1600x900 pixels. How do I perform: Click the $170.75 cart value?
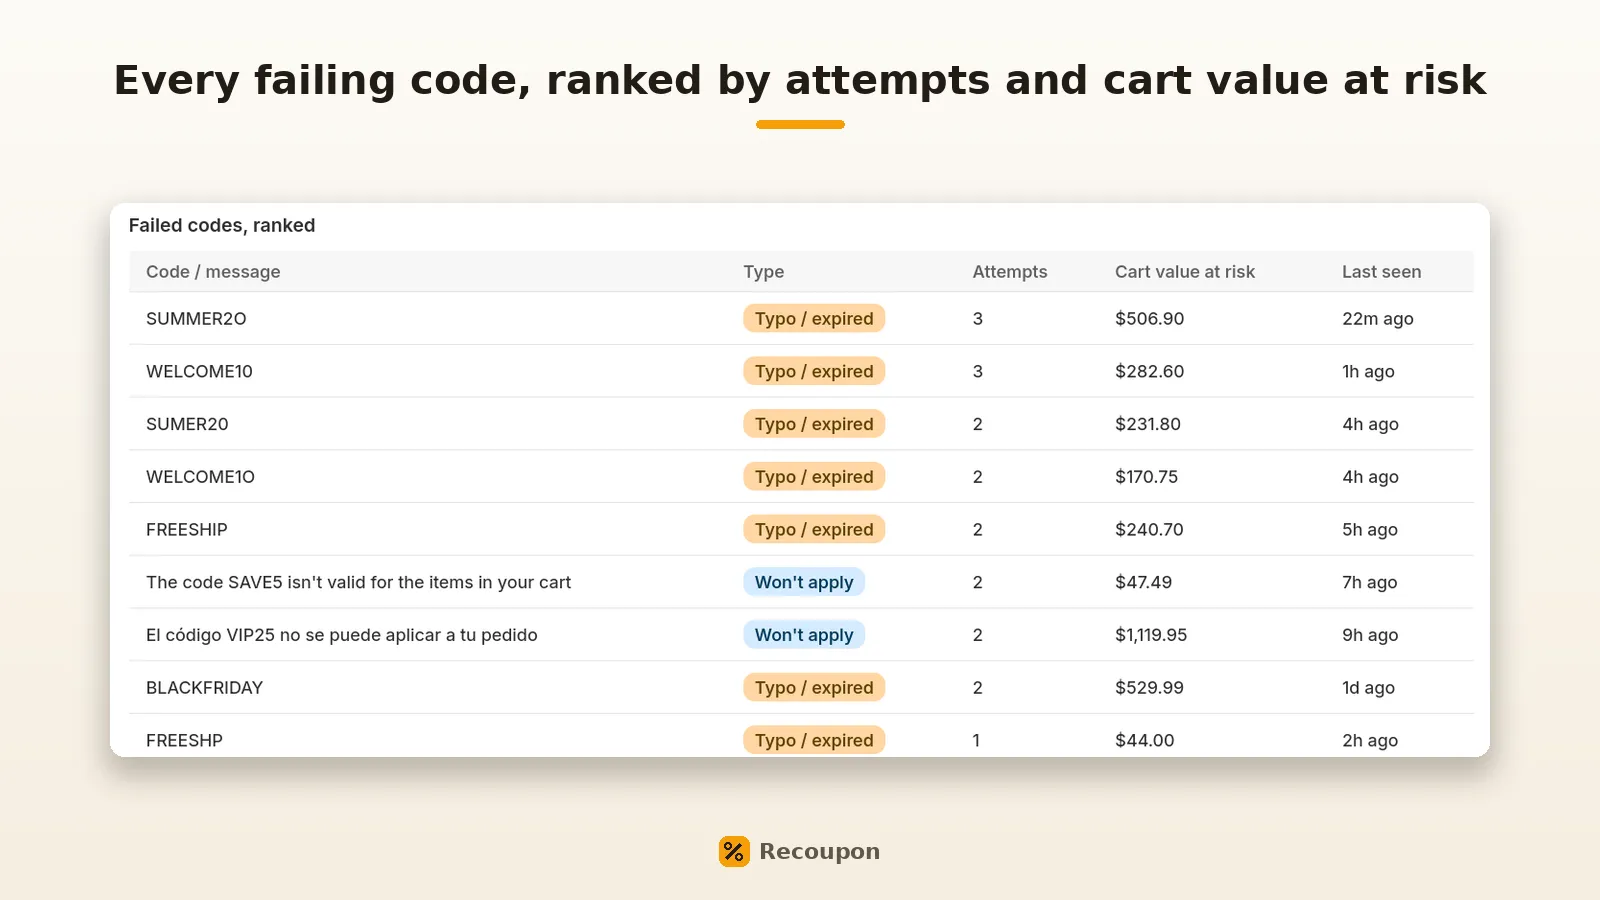(1146, 477)
